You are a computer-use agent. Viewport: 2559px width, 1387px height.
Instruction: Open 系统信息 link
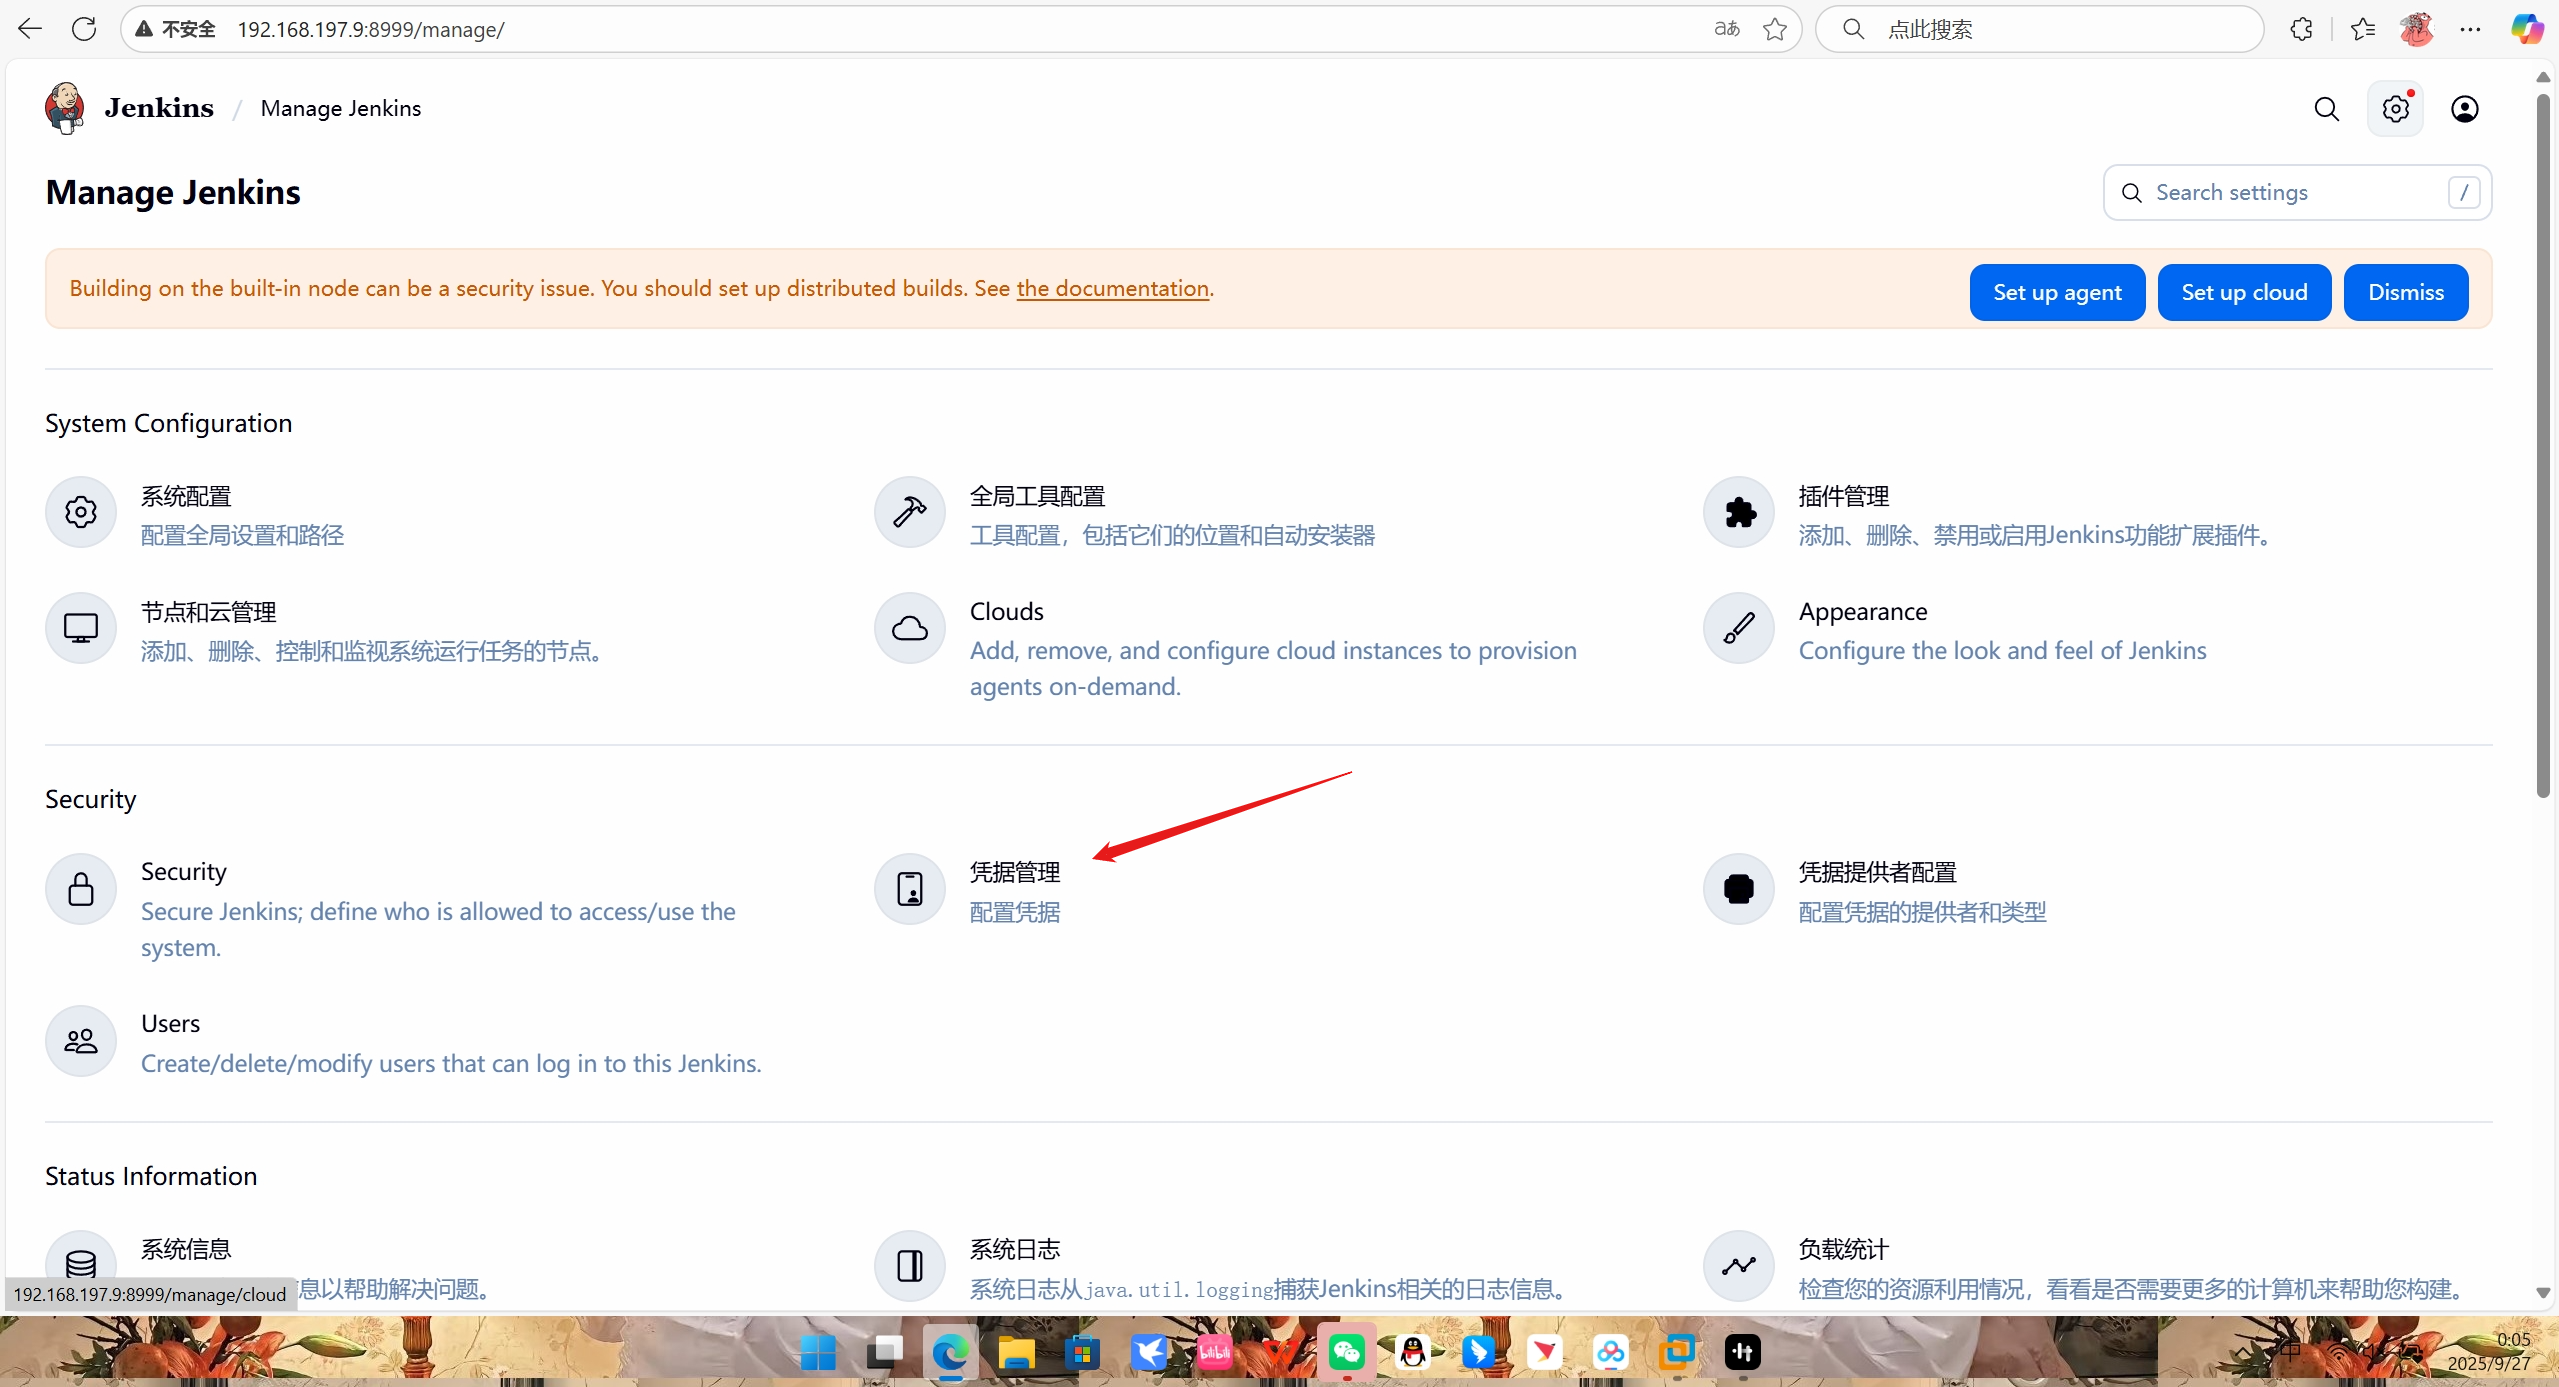[x=186, y=1249]
